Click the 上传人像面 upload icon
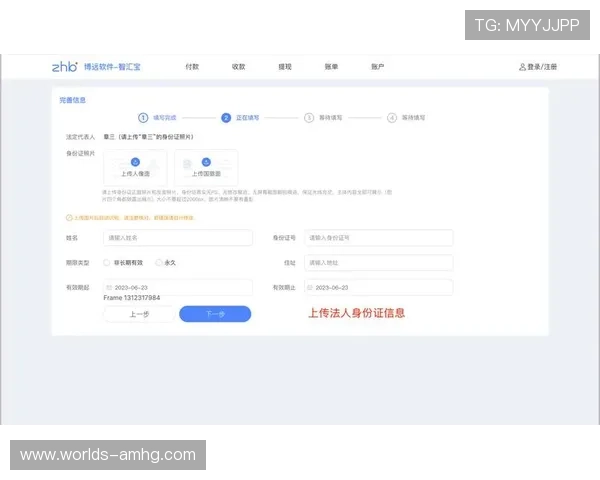The width and height of the screenshot is (600, 480). (135, 162)
